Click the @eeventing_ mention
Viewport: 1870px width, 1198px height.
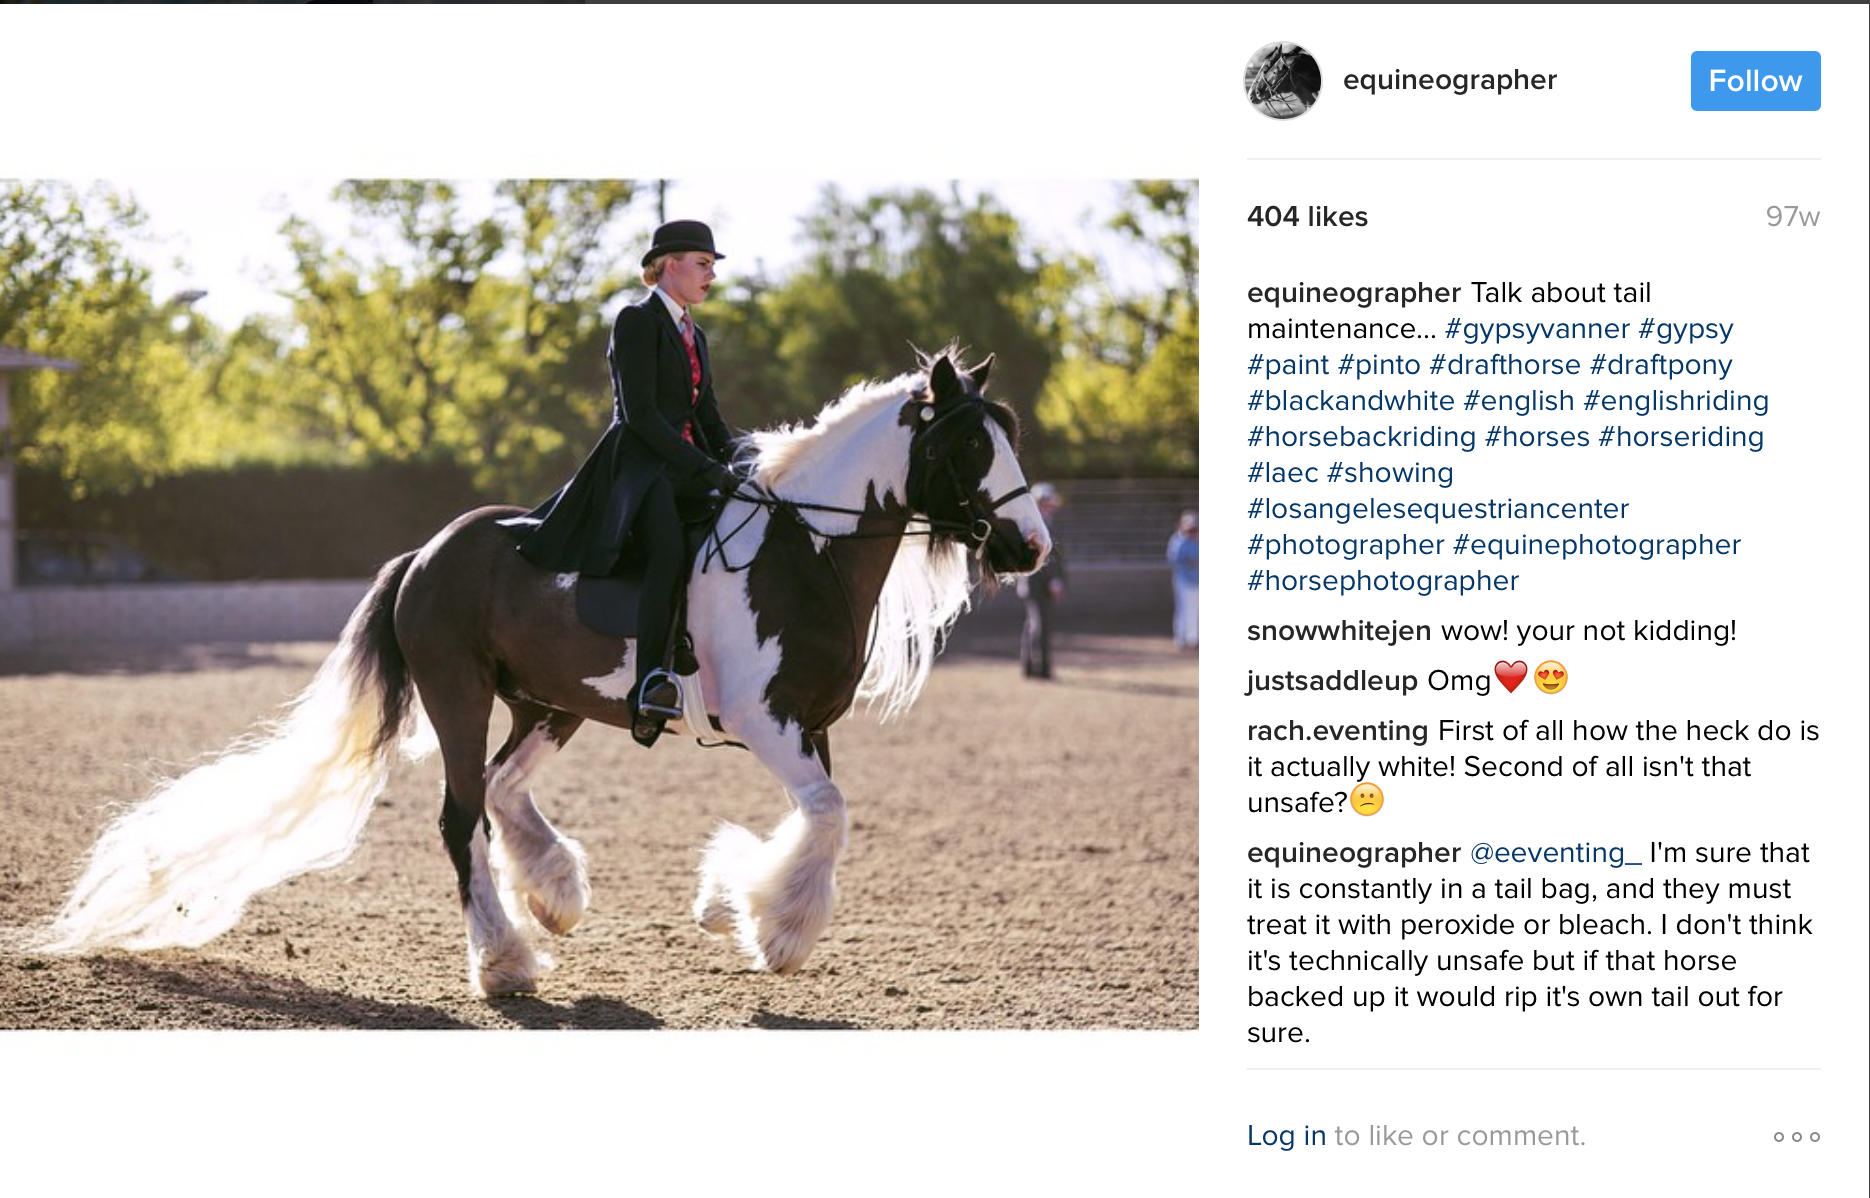[1555, 853]
